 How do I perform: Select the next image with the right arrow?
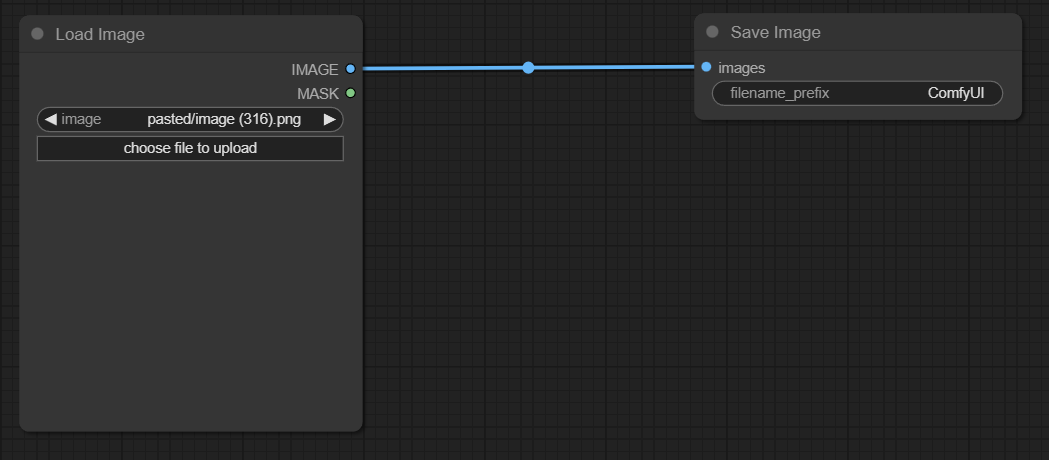329,120
